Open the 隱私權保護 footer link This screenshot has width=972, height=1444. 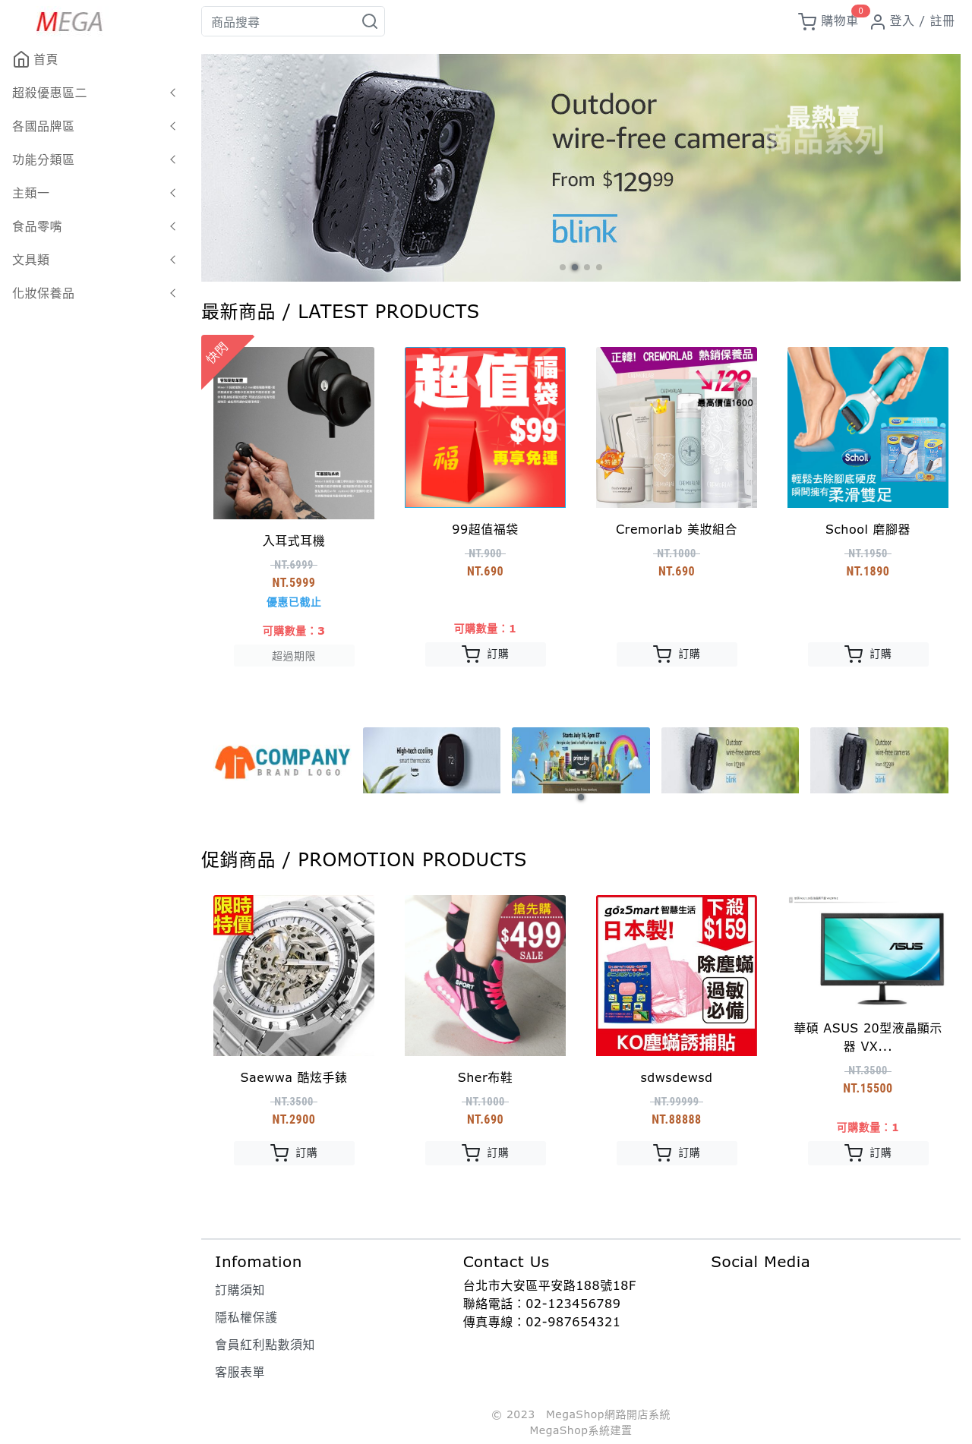pyautogui.click(x=246, y=1317)
